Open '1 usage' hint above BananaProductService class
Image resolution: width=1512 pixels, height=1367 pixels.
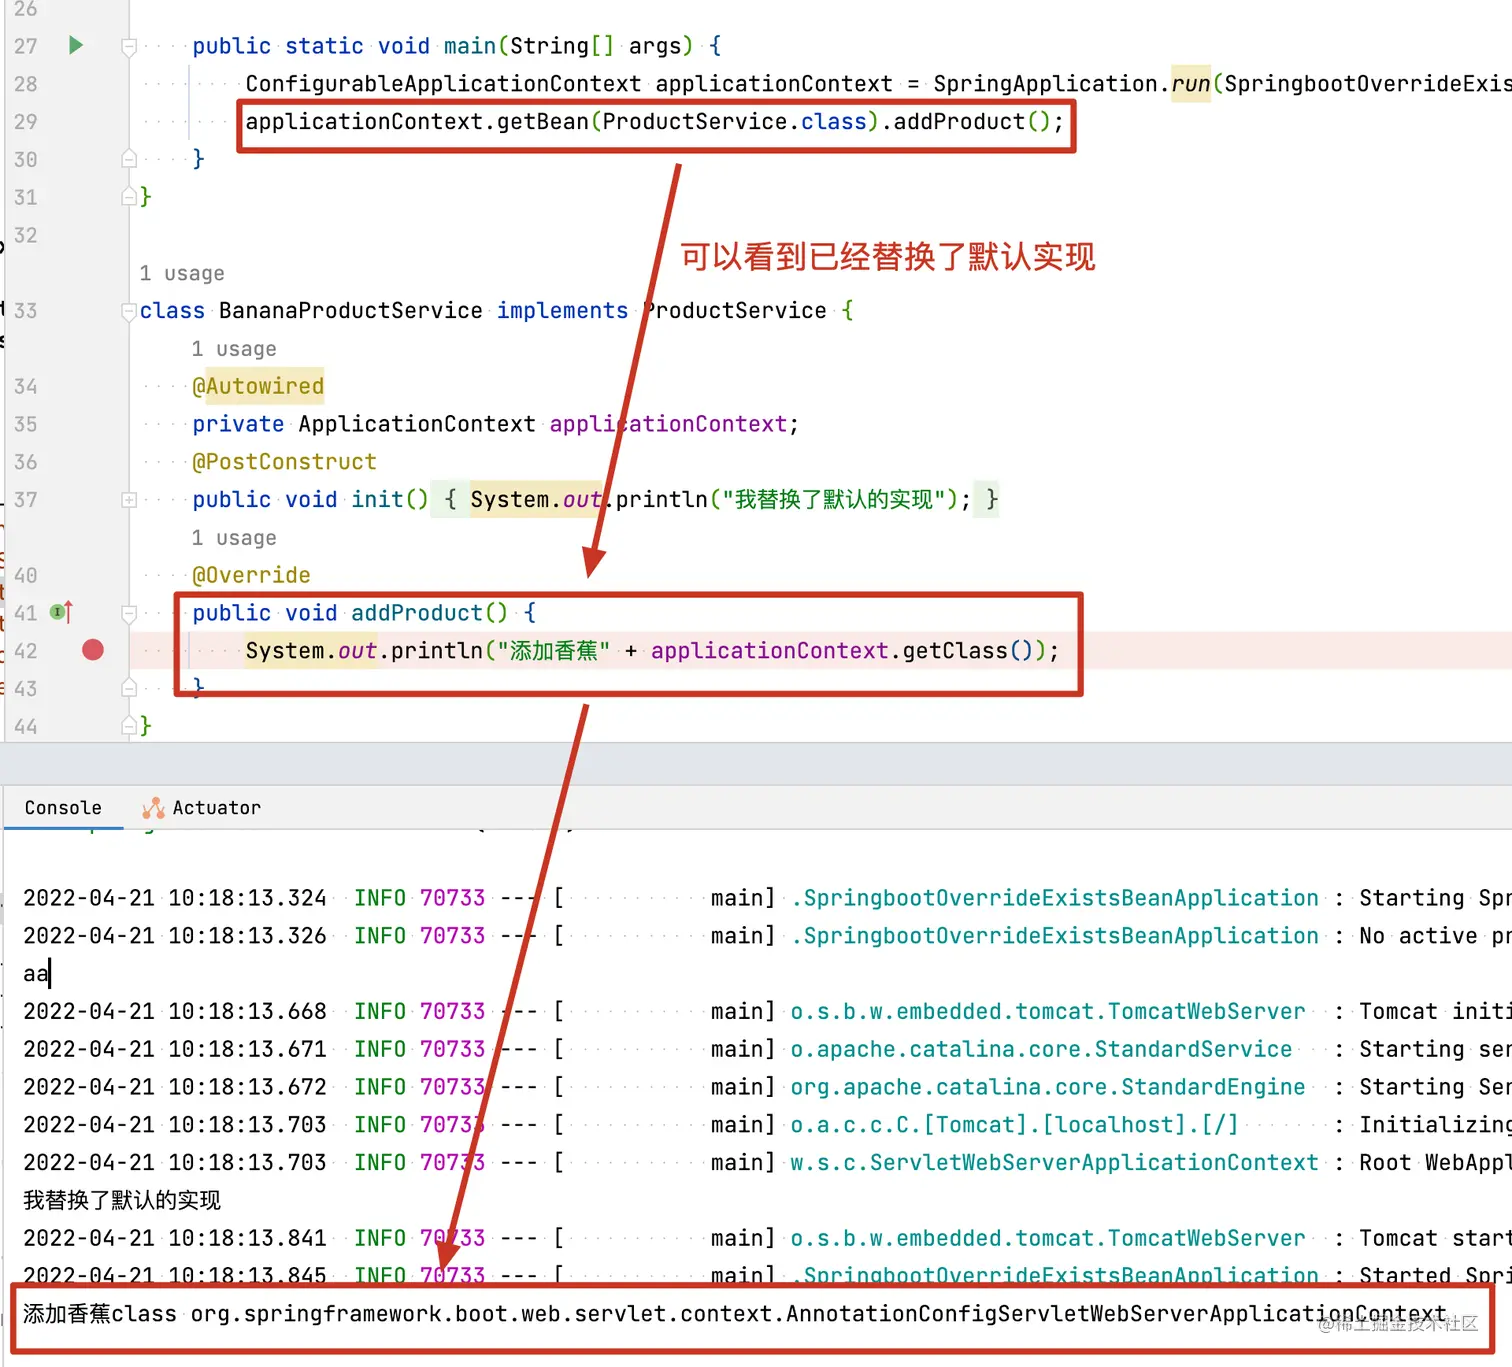point(182,273)
